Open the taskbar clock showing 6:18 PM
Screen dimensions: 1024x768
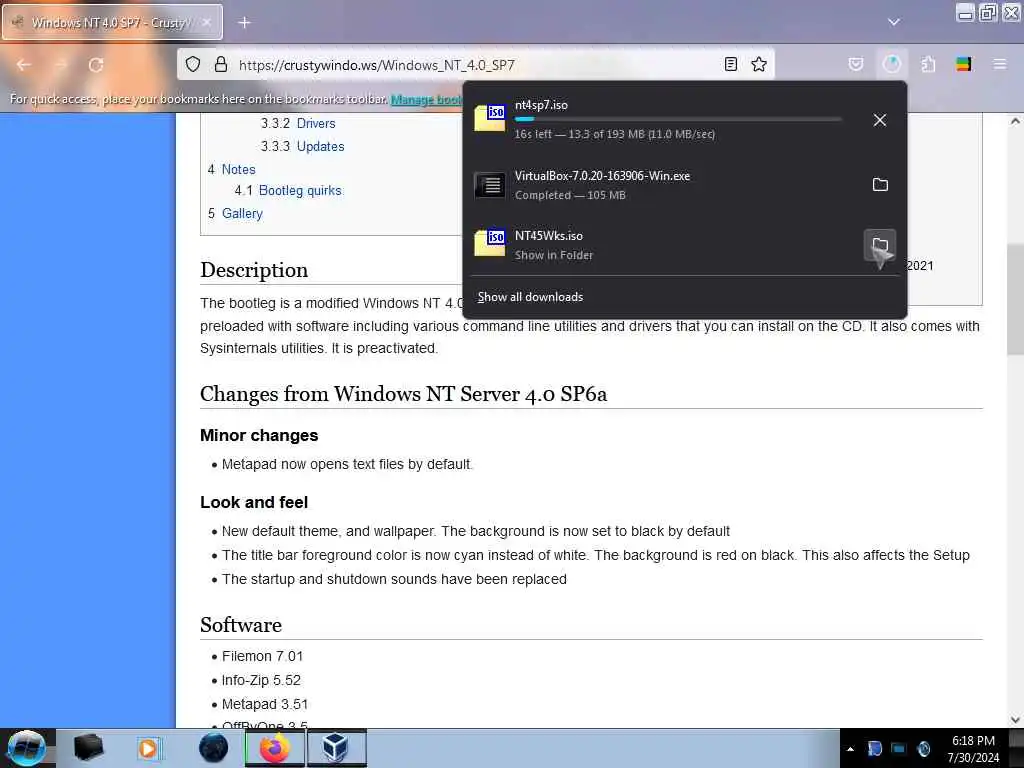pos(973,749)
